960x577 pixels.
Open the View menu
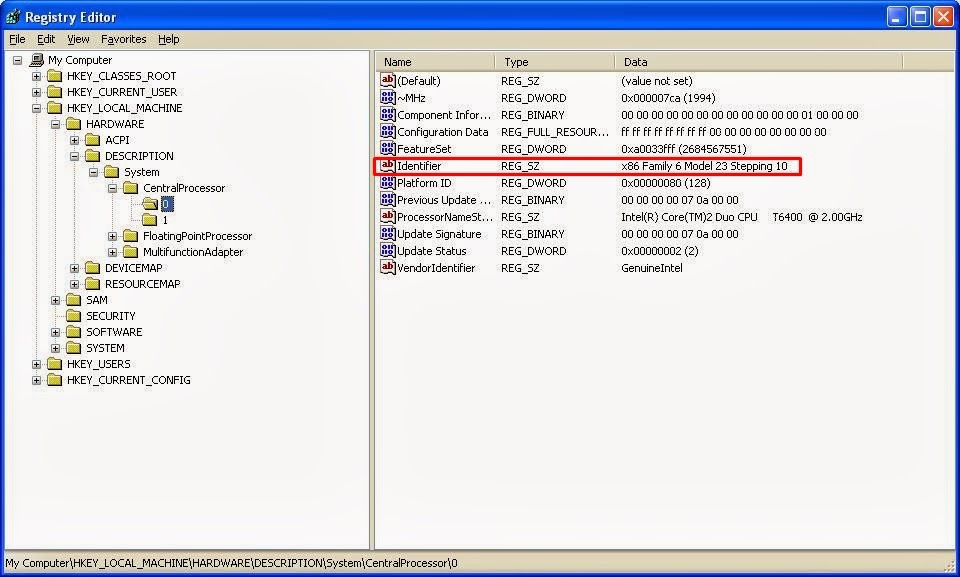click(78, 39)
